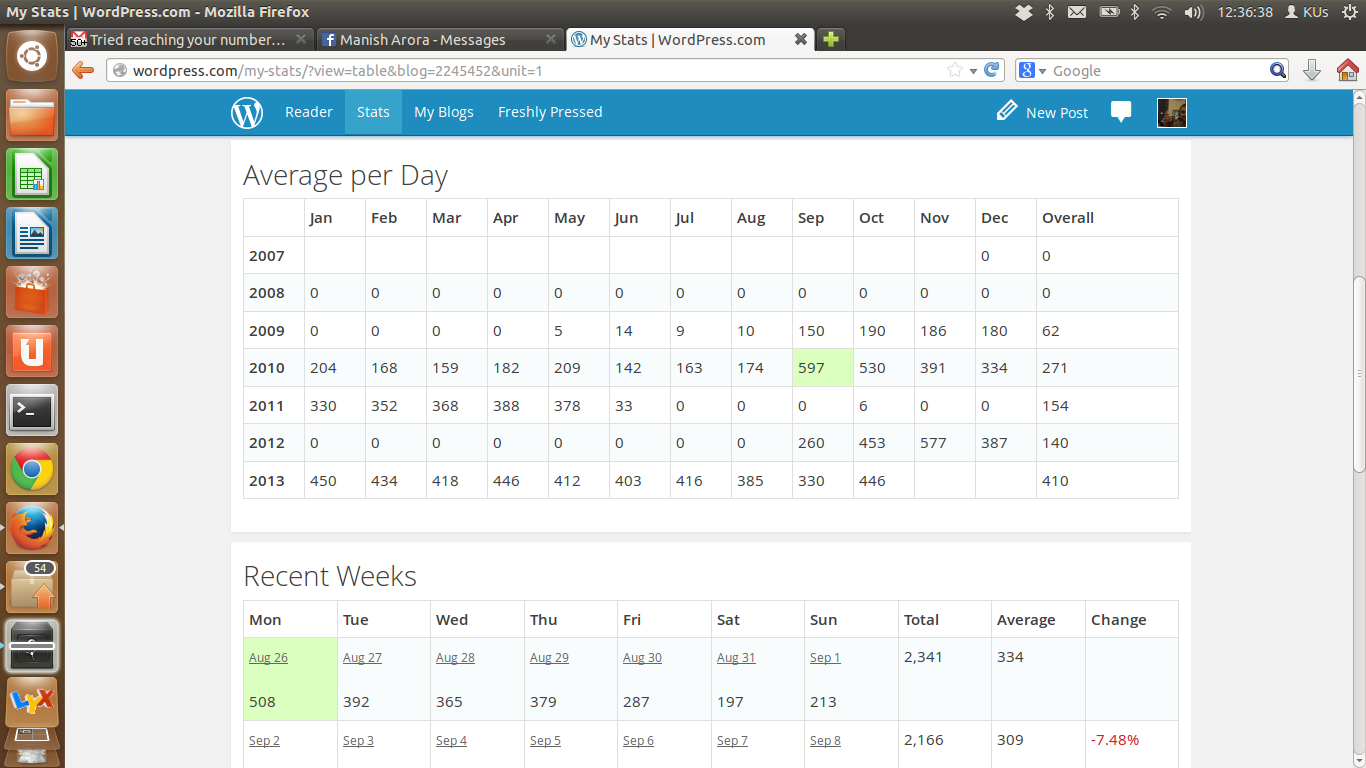1366x768 pixels.
Task: Open the notifications speech bubble icon
Action: pyautogui.click(x=1121, y=112)
